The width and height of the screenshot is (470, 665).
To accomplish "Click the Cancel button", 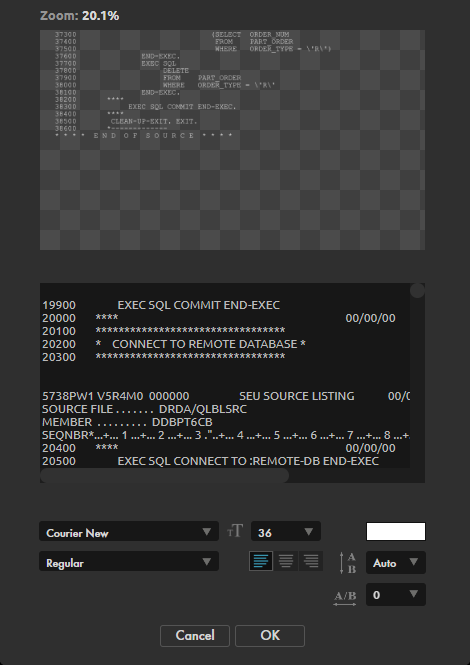I will (x=195, y=636).
